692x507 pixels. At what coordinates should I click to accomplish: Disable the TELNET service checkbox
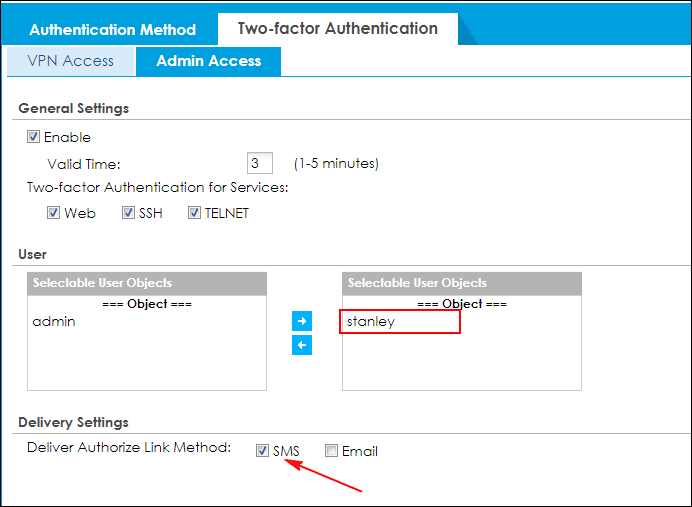pyautogui.click(x=194, y=213)
